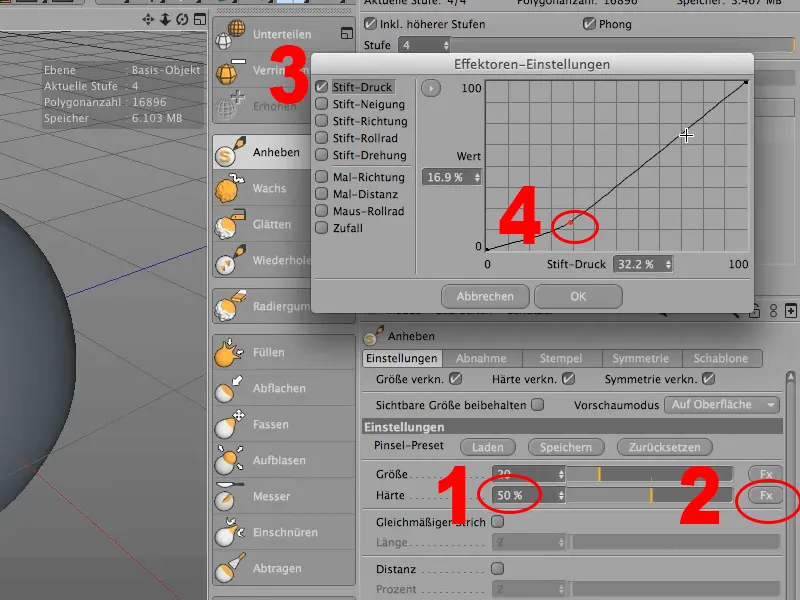Enable the Stift-Drehung checkbox
This screenshot has height=600, width=800.
tap(321, 155)
